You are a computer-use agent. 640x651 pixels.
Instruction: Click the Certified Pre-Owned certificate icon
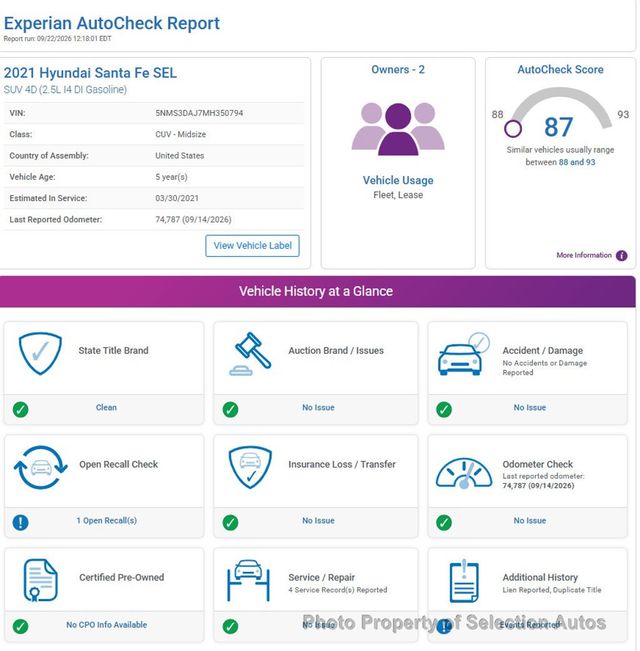pyautogui.click(x=40, y=580)
